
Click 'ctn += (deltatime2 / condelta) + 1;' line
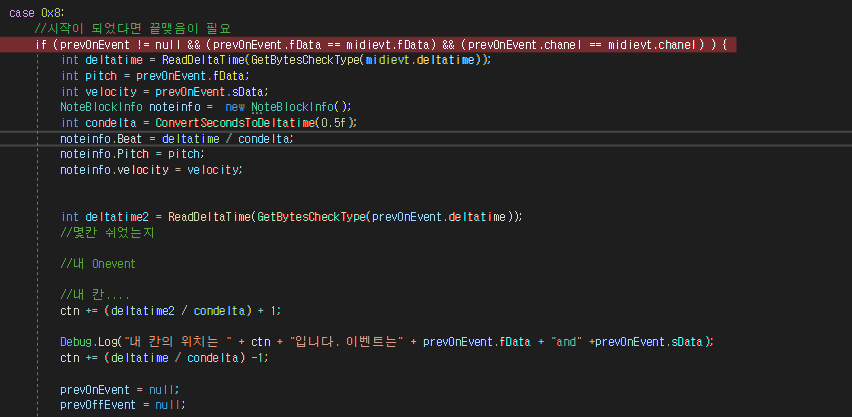[171, 311]
